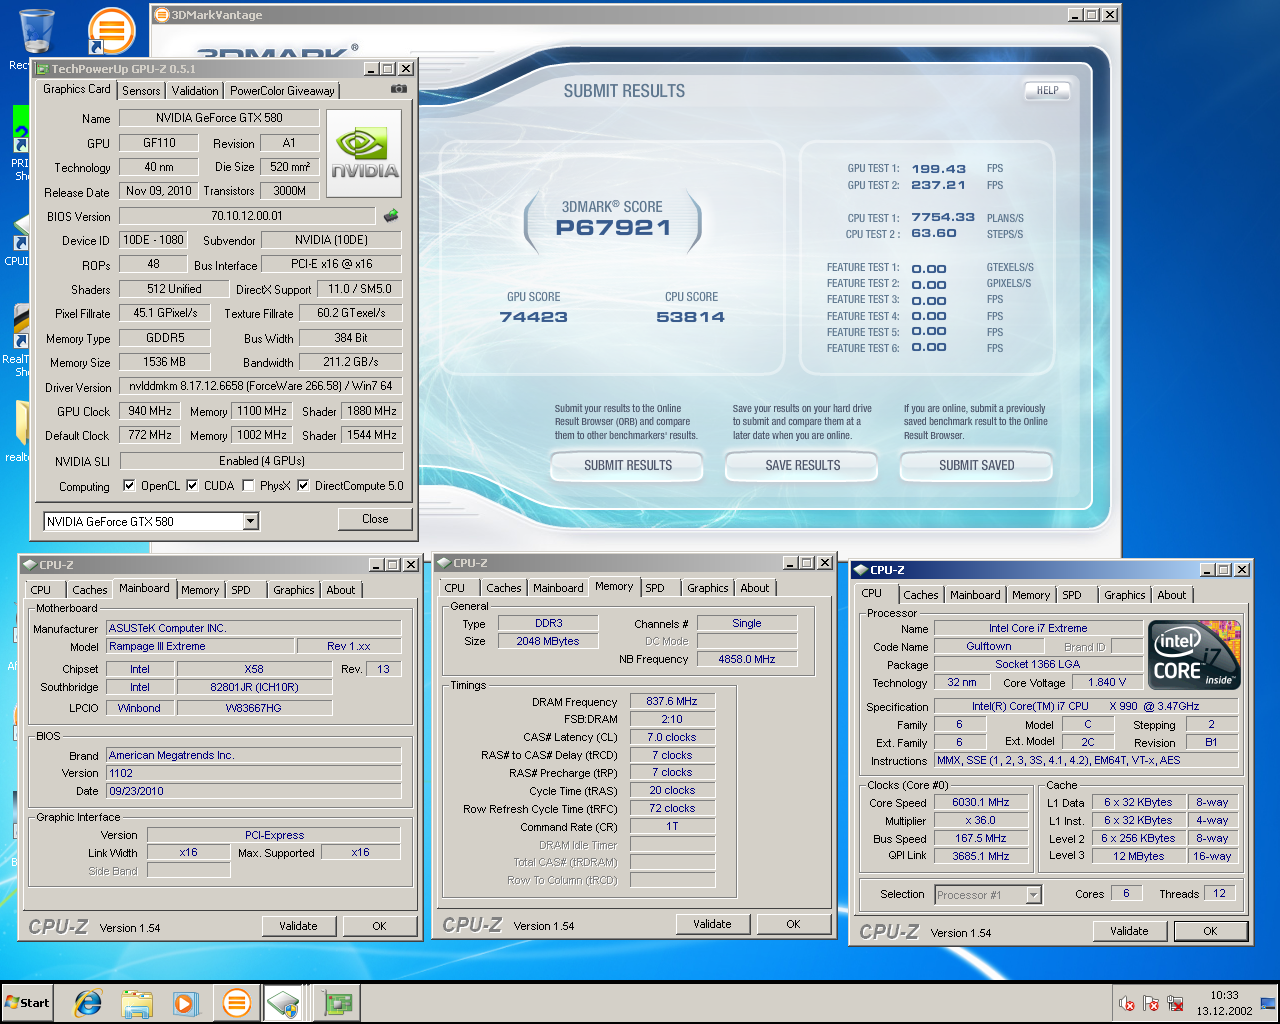Click the BIOS save chip icon in GPU-Z
This screenshot has height=1024, width=1280.
pos(391,216)
